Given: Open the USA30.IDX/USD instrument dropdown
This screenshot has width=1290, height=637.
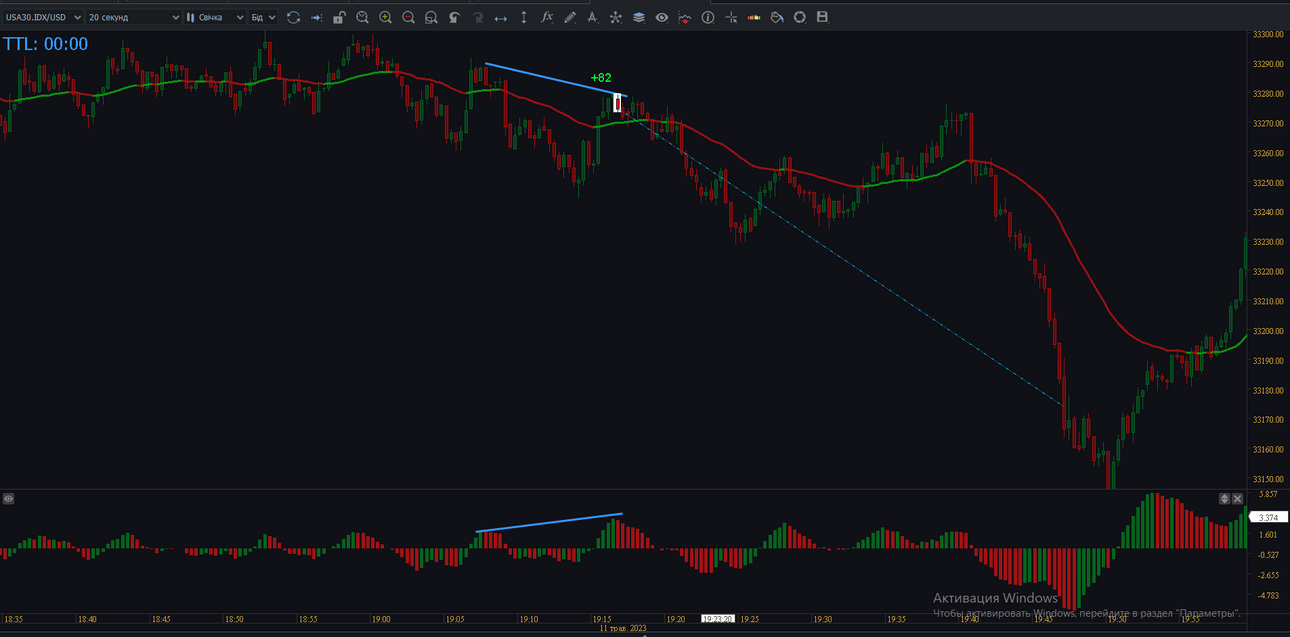Looking at the screenshot, I should [41, 17].
